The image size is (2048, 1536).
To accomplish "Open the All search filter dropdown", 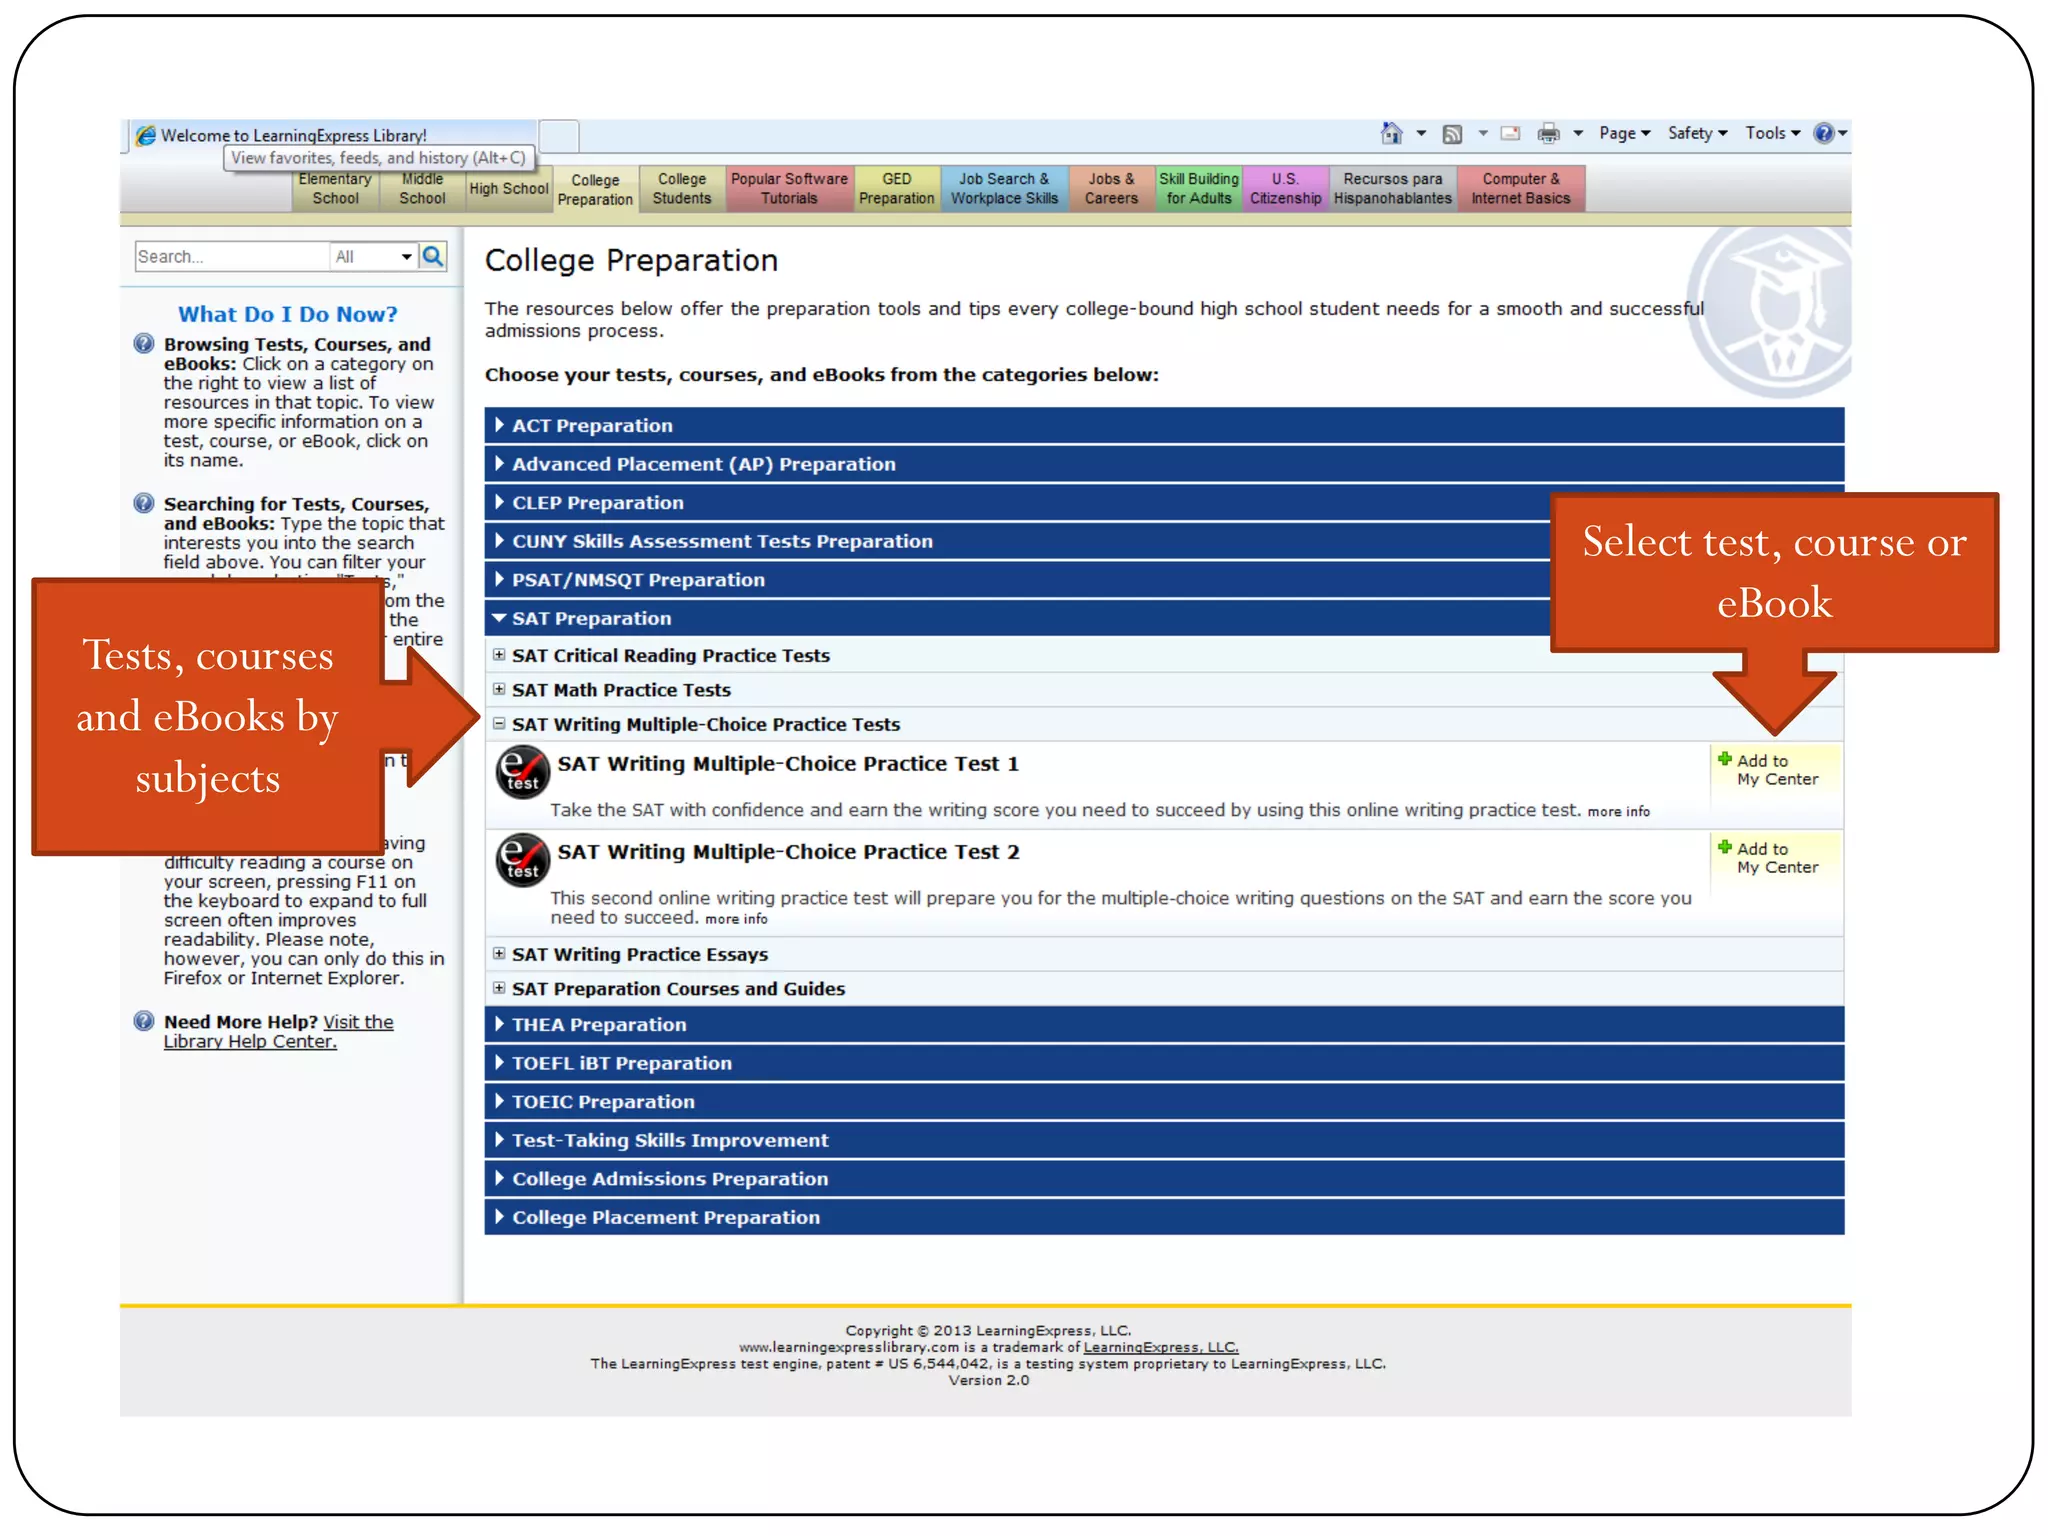I will pyautogui.click(x=373, y=257).
